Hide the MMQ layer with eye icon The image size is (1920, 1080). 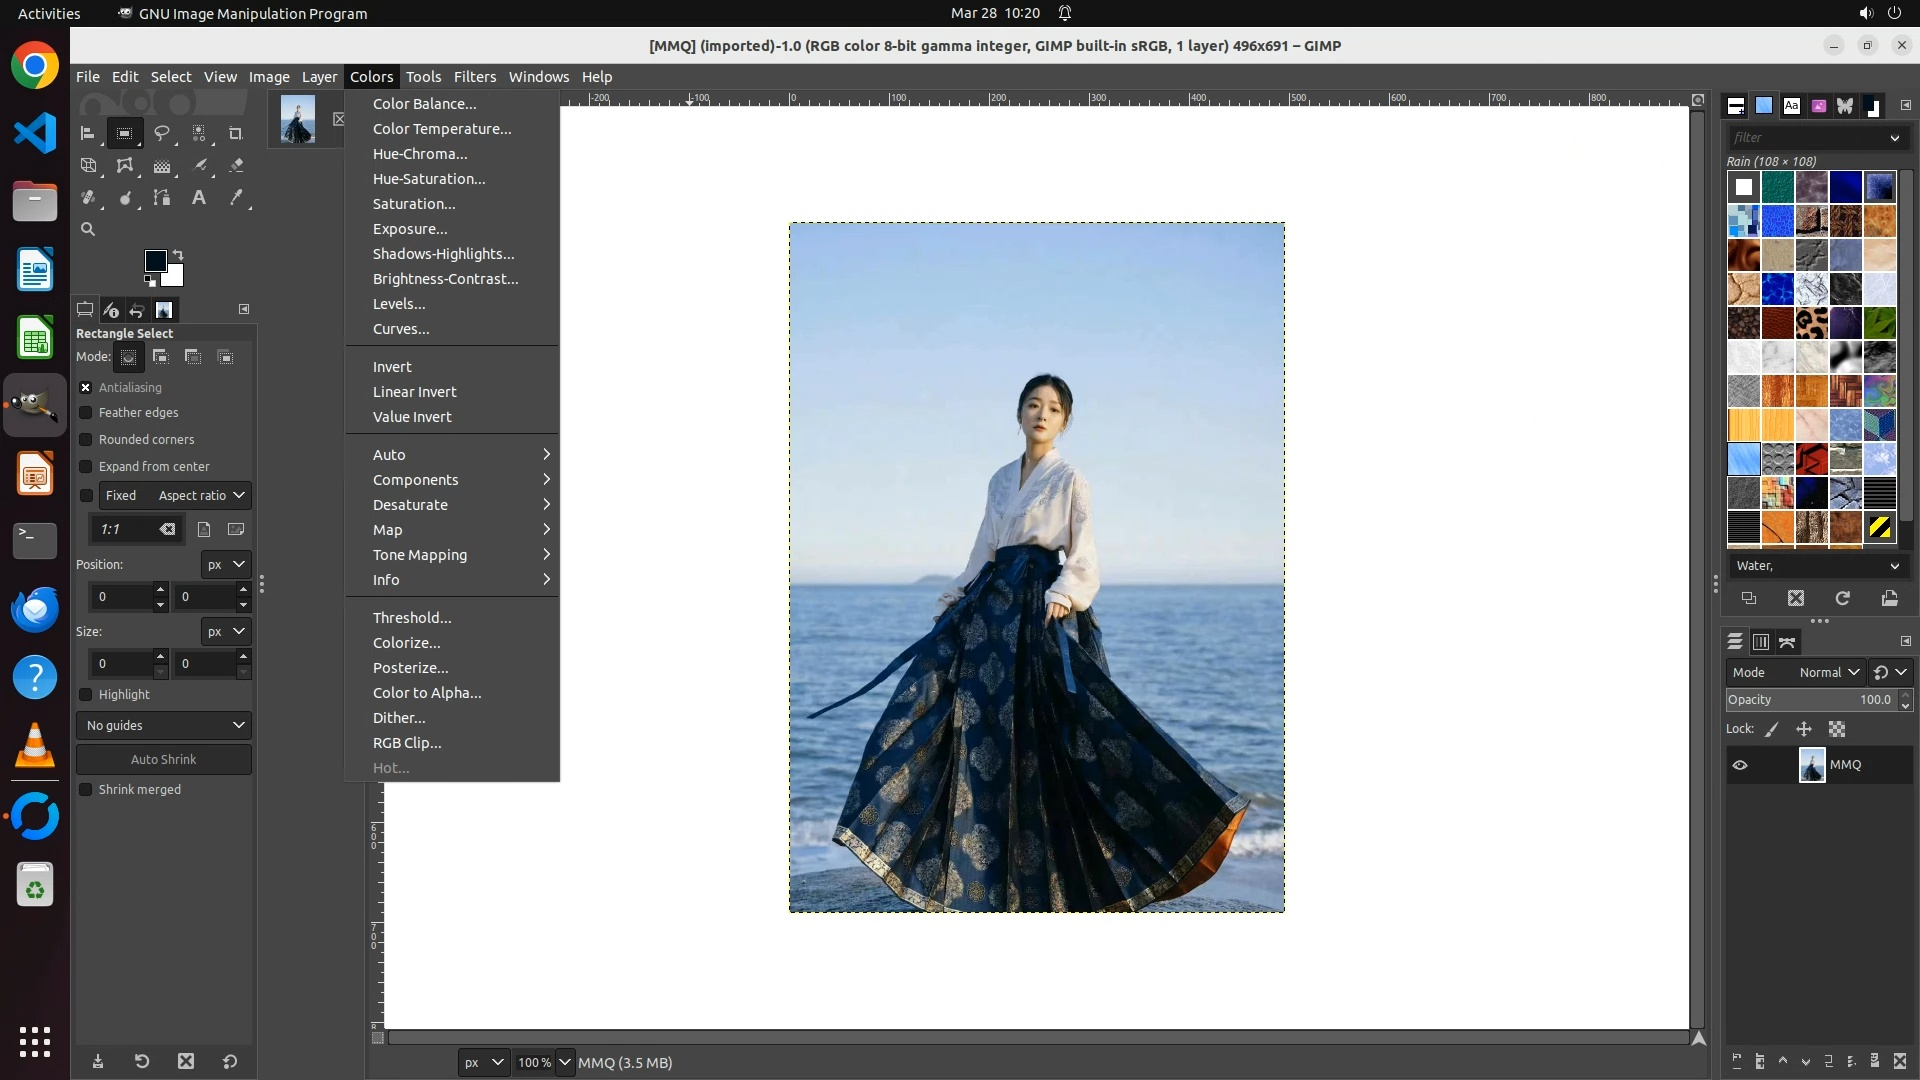pos(1740,765)
